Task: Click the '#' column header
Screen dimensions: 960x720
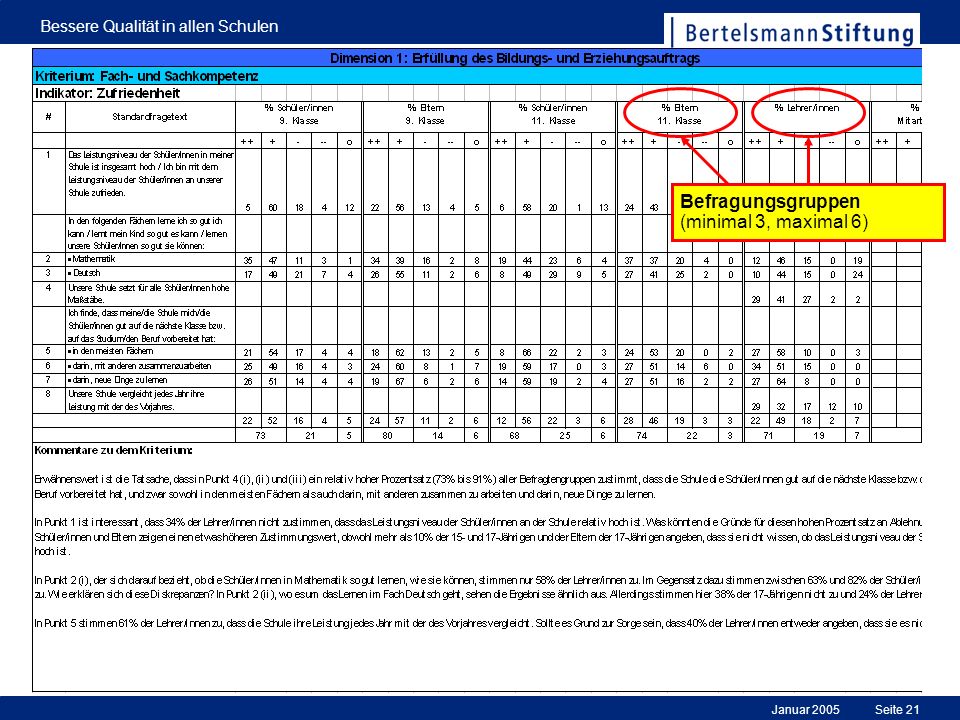Action: 48,116
